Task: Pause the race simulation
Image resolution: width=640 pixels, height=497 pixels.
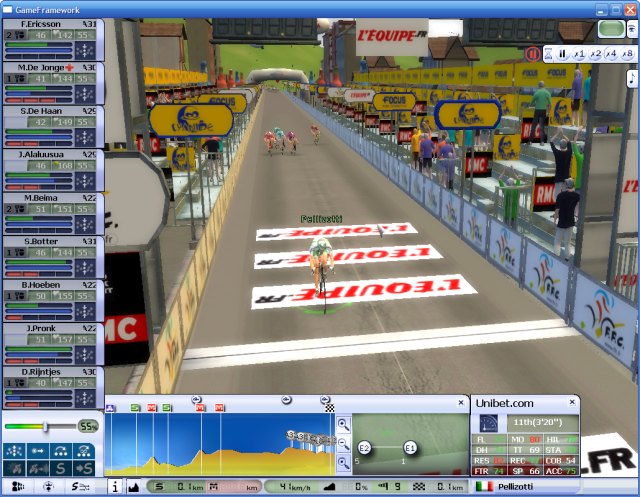Action: coord(562,54)
